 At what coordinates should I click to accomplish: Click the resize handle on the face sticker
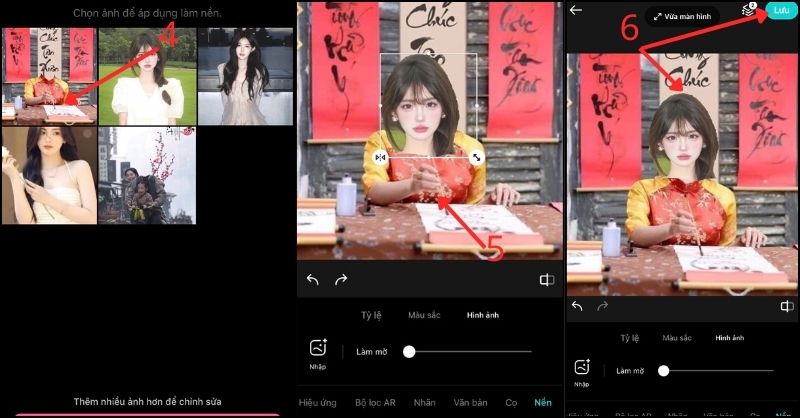pos(477,158)
